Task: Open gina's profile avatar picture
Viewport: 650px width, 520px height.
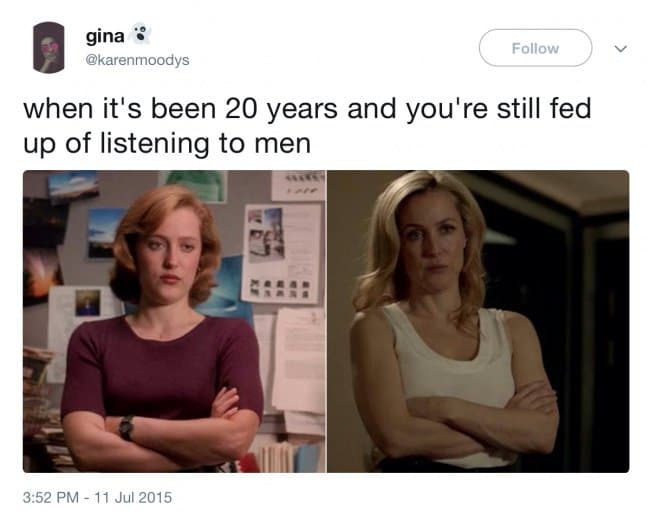Action: 49,48
